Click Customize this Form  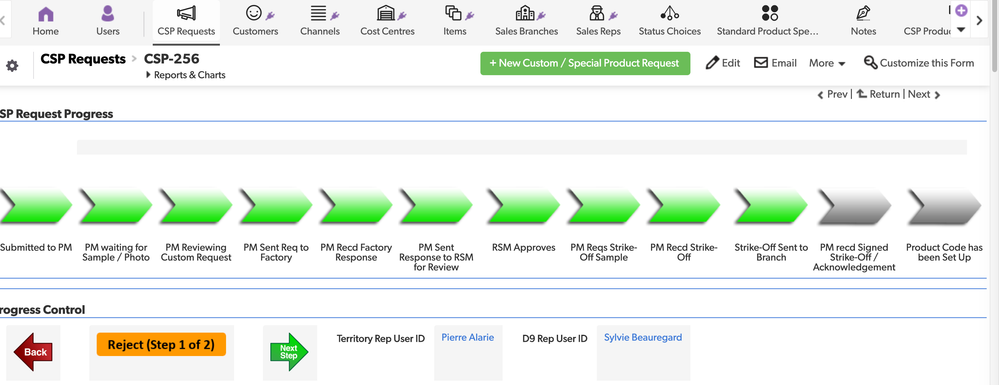919,63
